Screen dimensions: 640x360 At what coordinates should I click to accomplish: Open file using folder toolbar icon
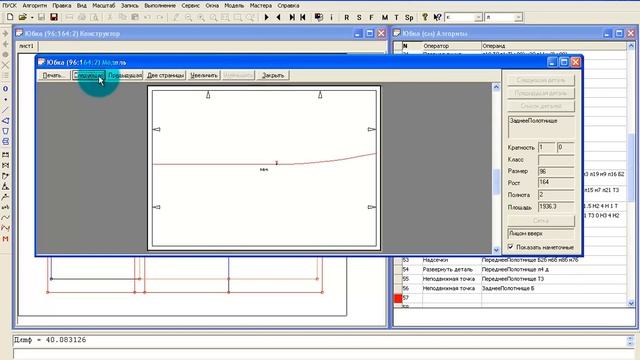pyautogui.click(x=22, y=17)
